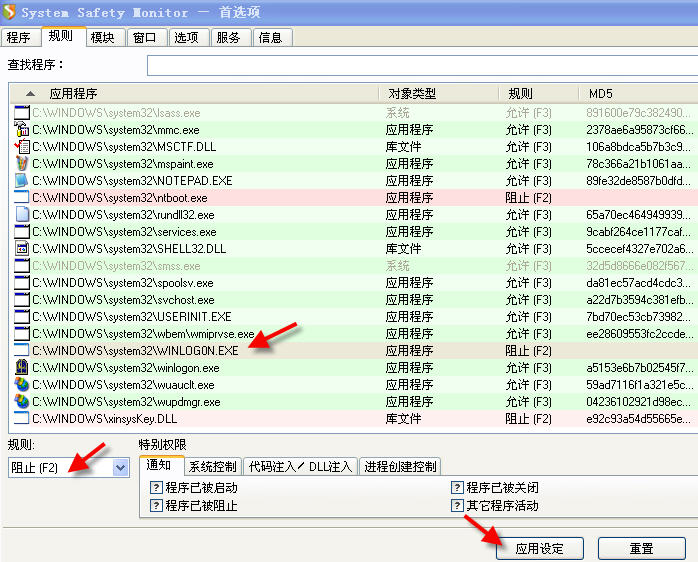The width and height of the screenshot is (698, 562).
Task: Toggle the 程序已被关闭 notification checkbox
Action: tap(457, 488)
